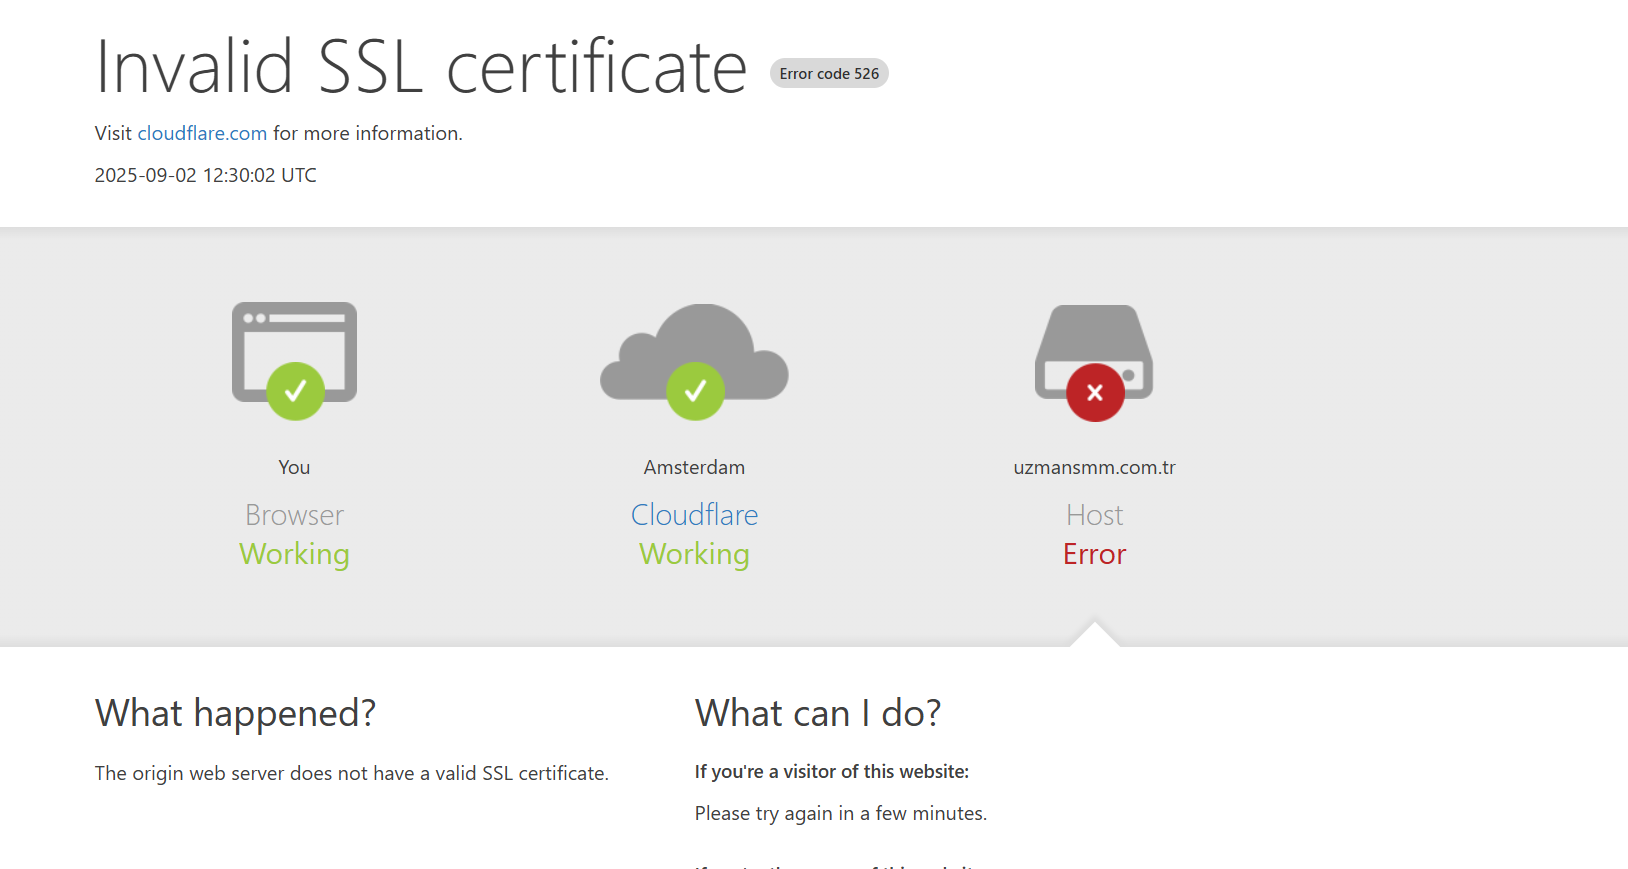Click the browser window icon with checkmark
The image size is (1628, 869).
[295, 361]
